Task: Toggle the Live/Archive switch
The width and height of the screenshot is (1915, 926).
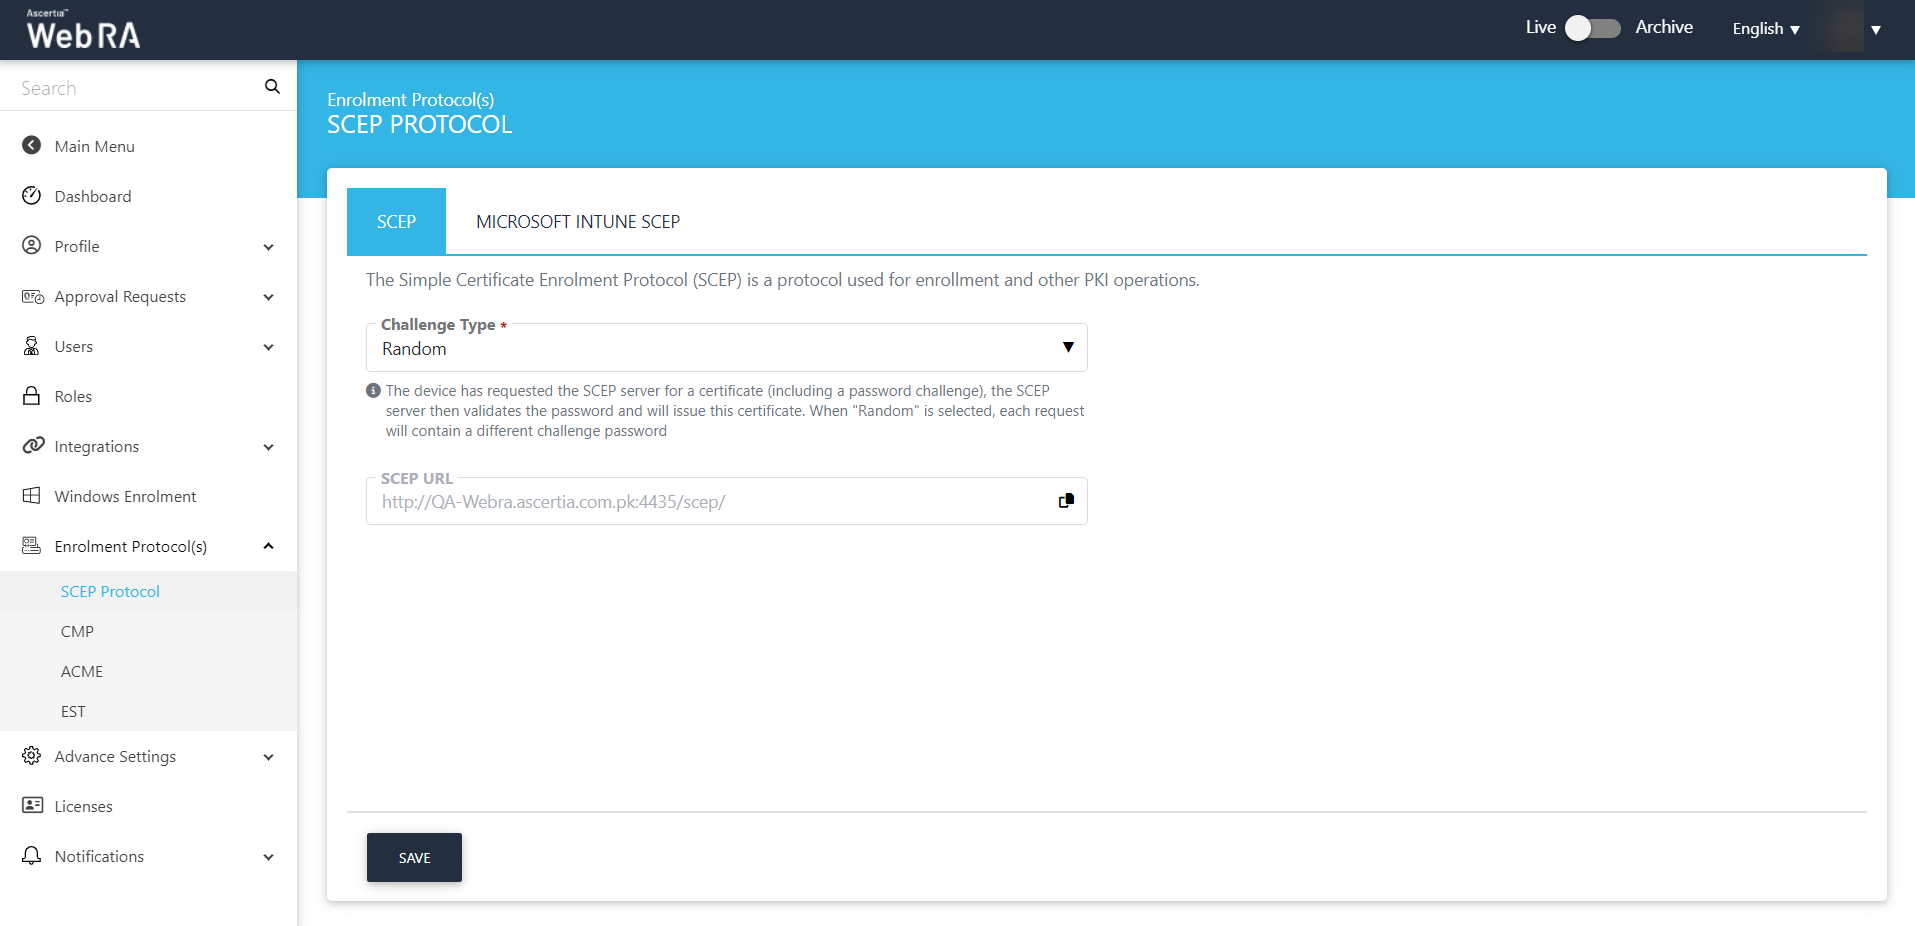Action: coord(1592,28)
